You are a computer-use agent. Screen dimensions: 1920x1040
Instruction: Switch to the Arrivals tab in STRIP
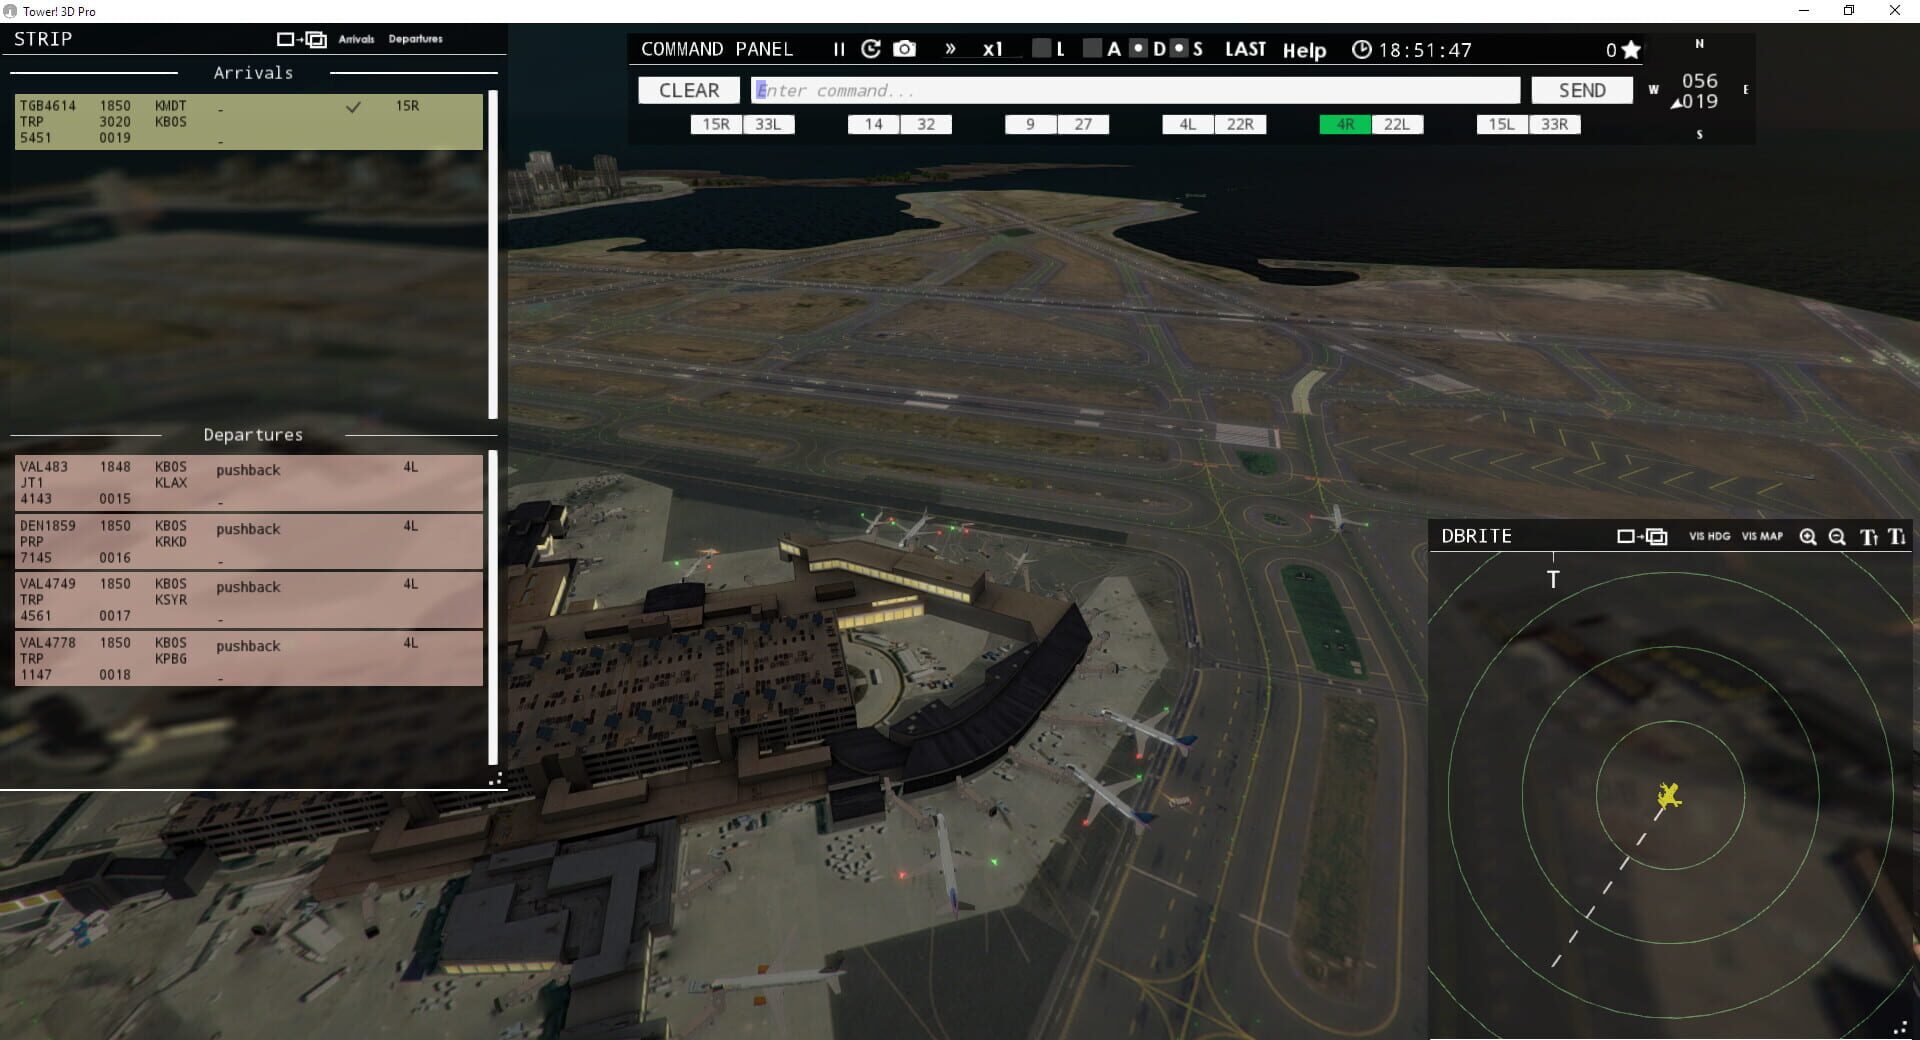point(357,39)
